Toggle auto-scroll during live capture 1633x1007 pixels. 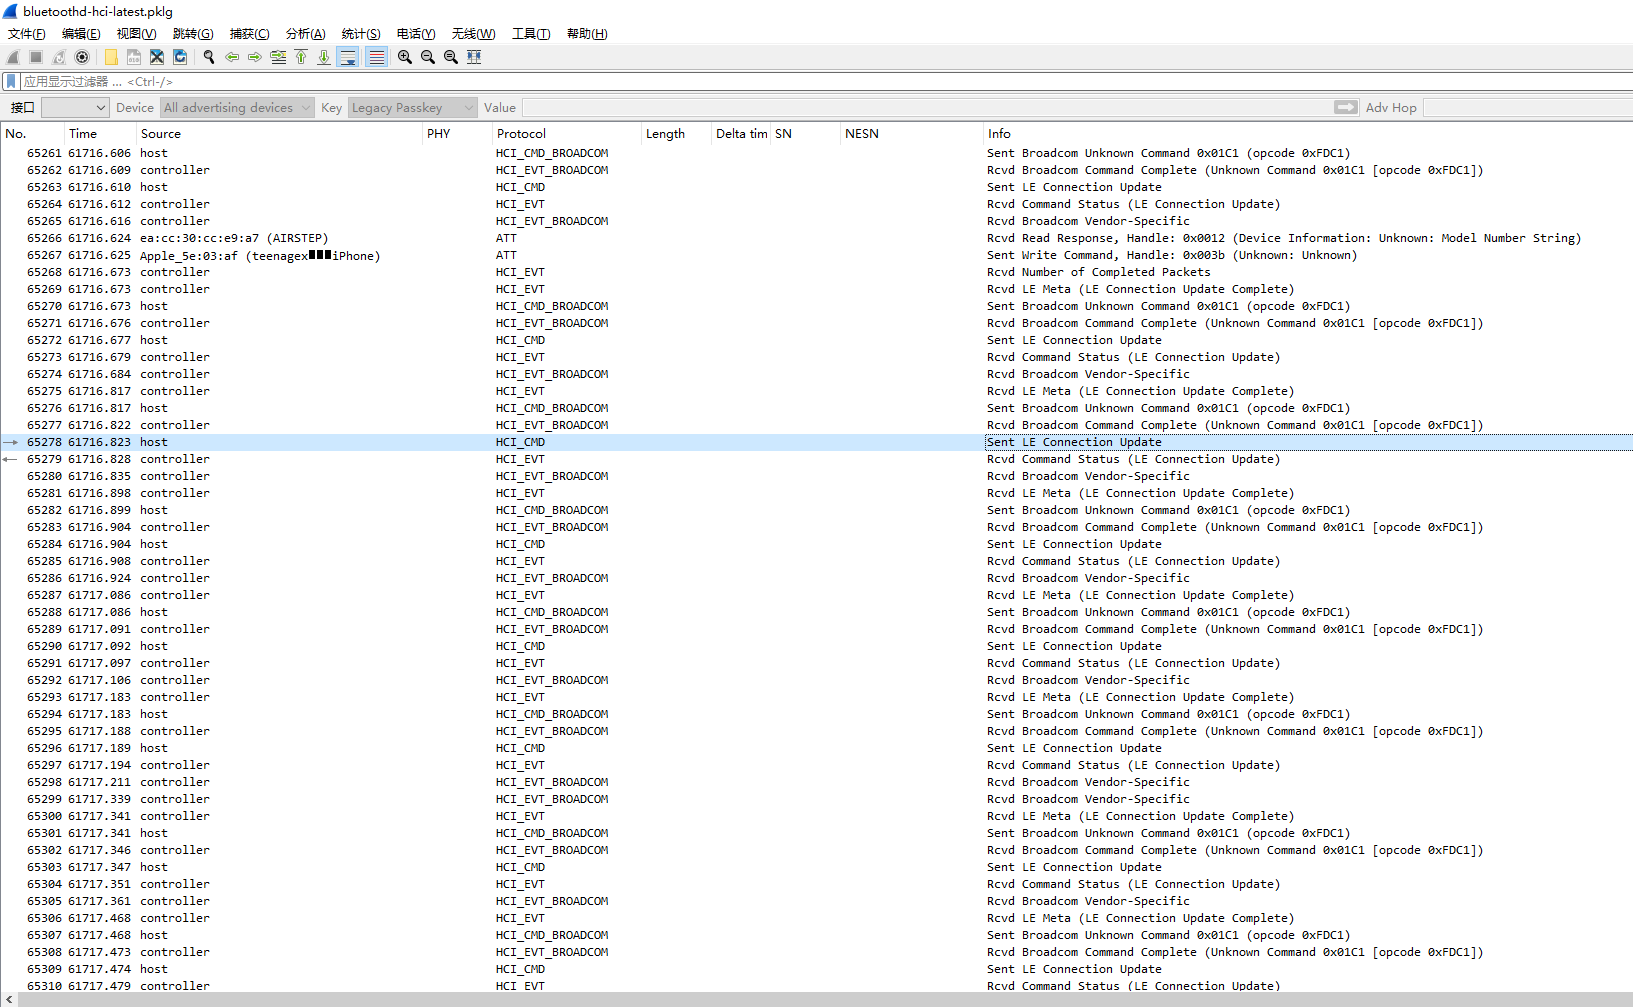tap(348, 57)
